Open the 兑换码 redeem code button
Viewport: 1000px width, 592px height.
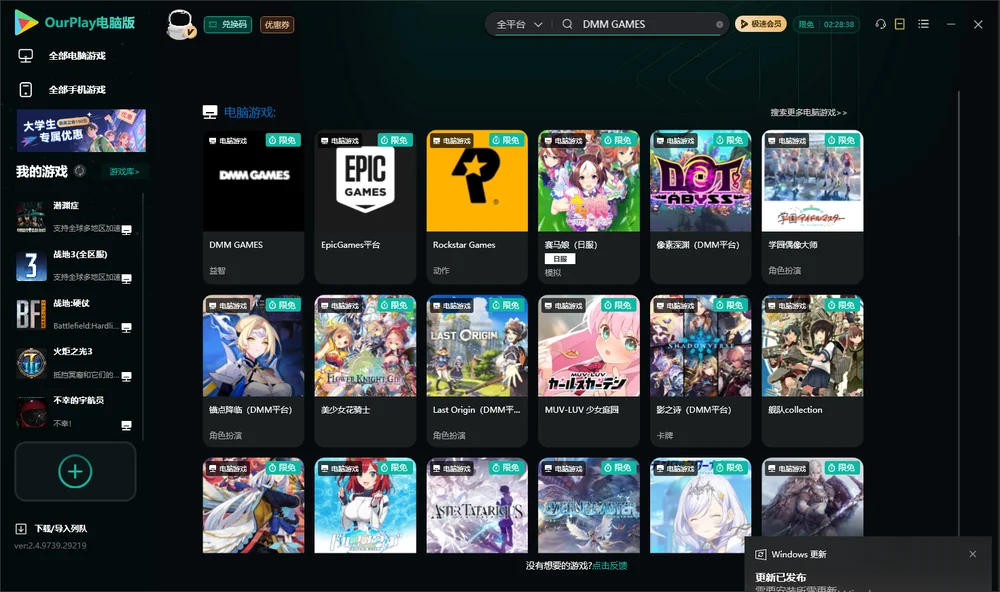pyautogui.click(x=228, y=24)
